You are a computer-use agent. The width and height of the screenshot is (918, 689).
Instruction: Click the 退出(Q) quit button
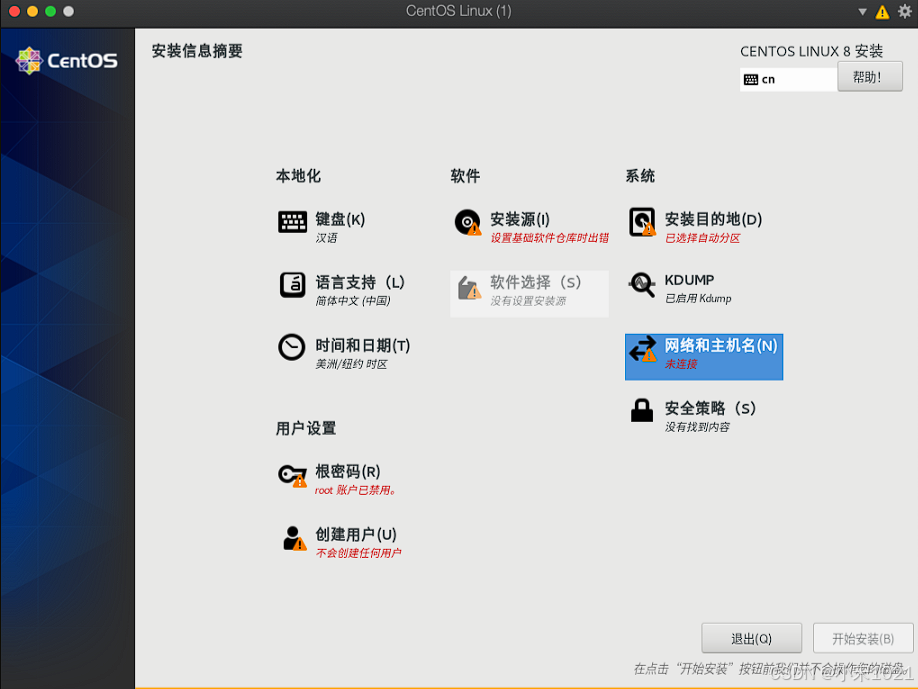click(x=752, y=638)
